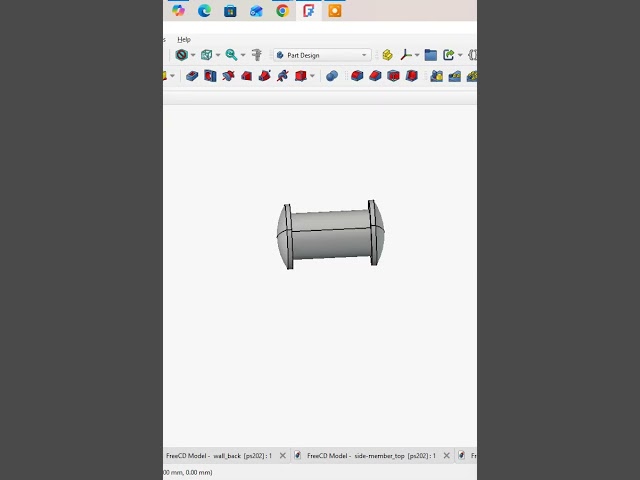Open Microsoft Store from the taskbar

point(230,11)
